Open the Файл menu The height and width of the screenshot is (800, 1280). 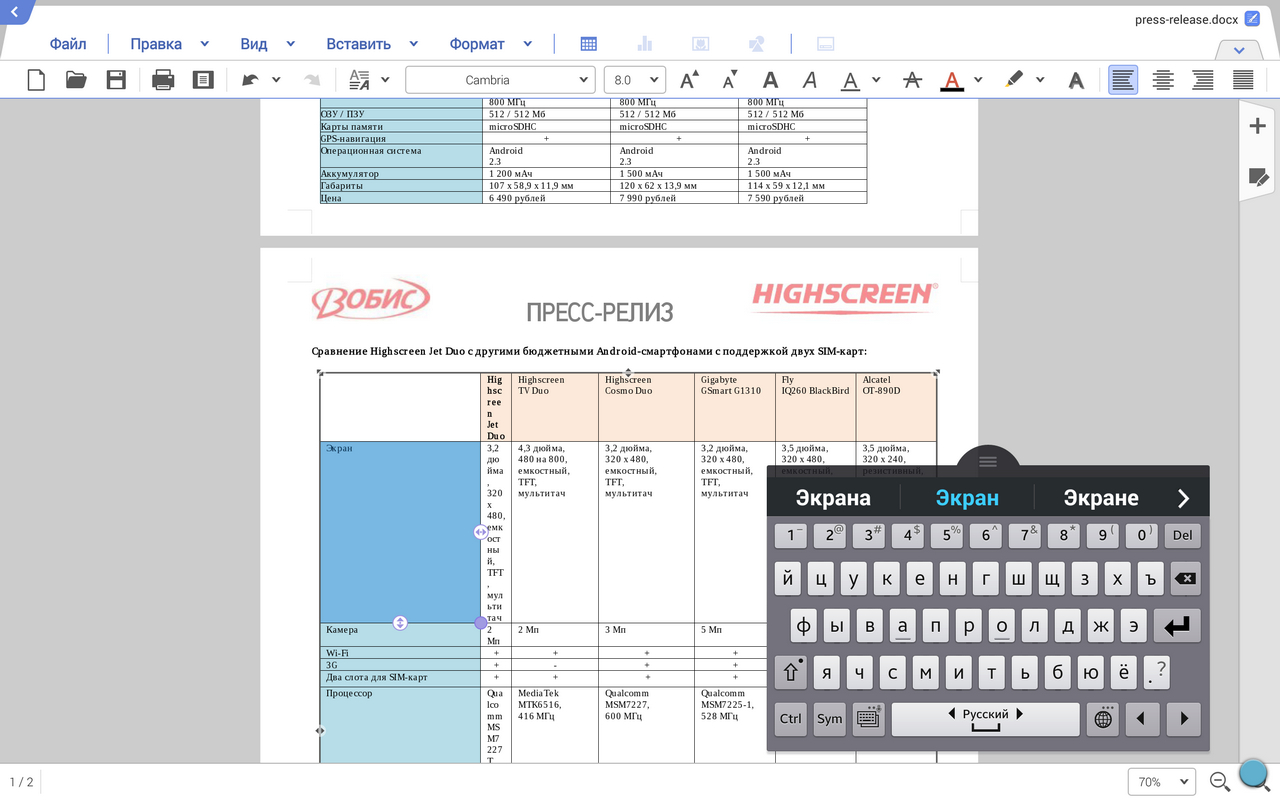pos(68,44)
